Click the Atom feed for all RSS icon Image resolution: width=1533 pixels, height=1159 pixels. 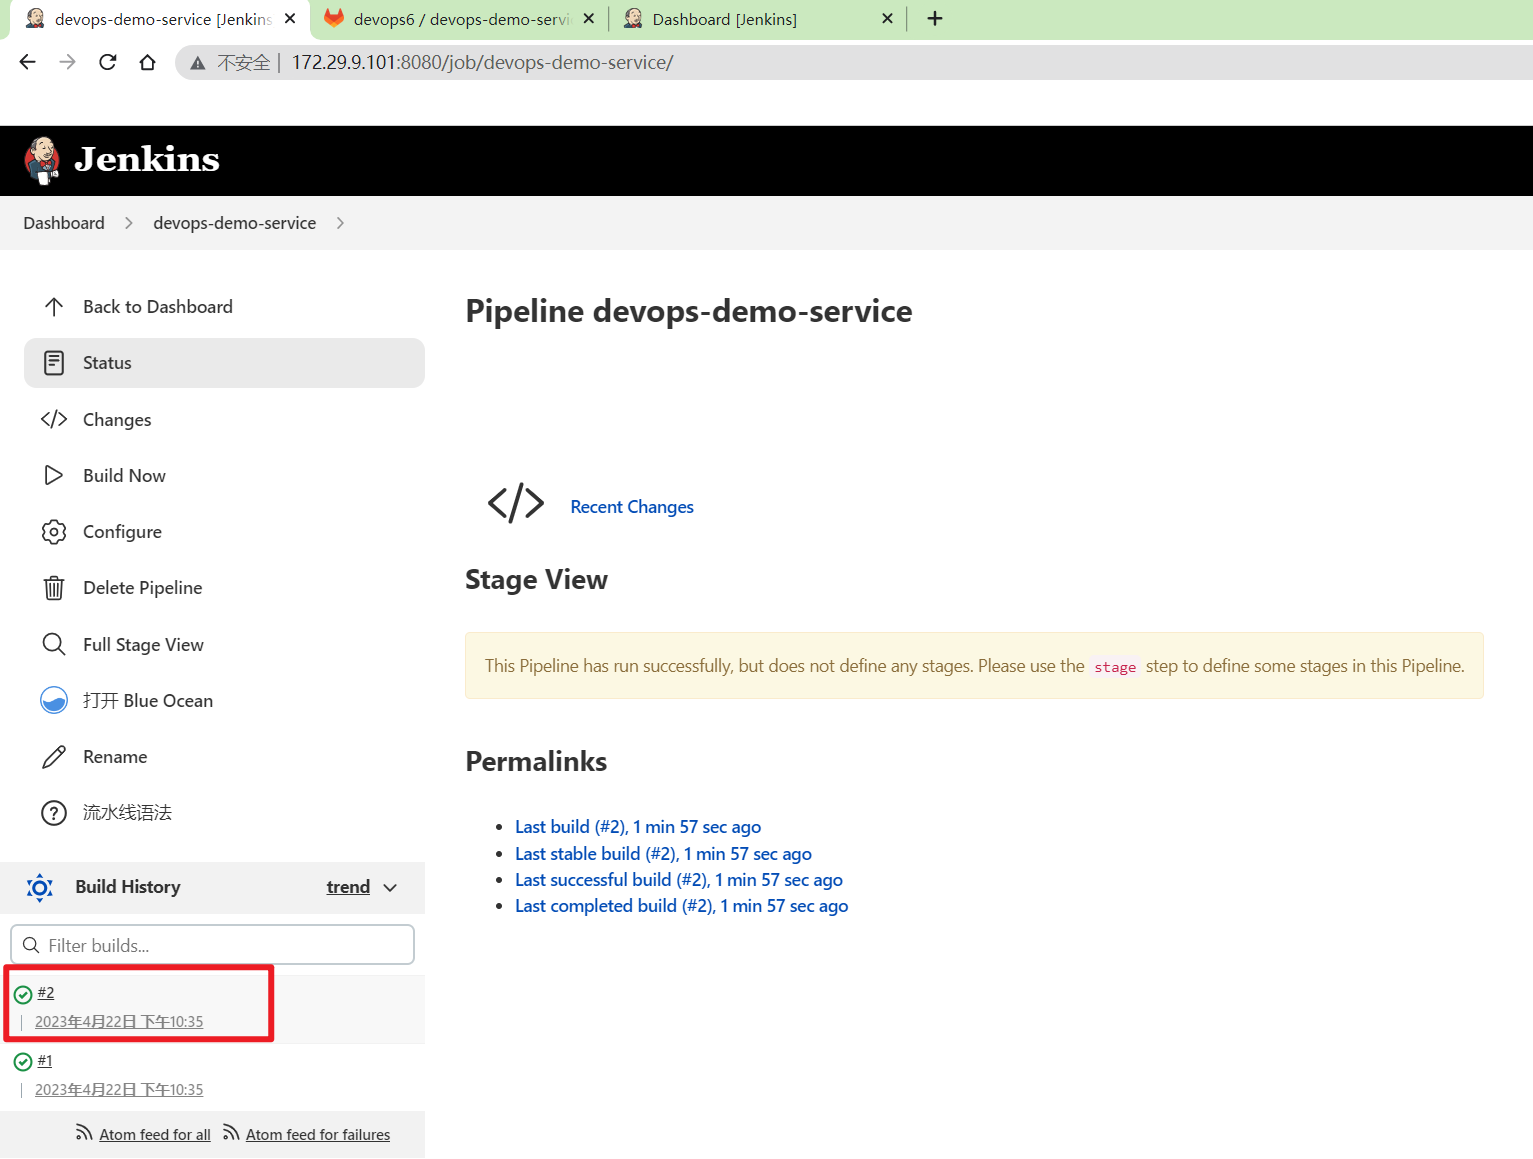(x=84, y=1133)
